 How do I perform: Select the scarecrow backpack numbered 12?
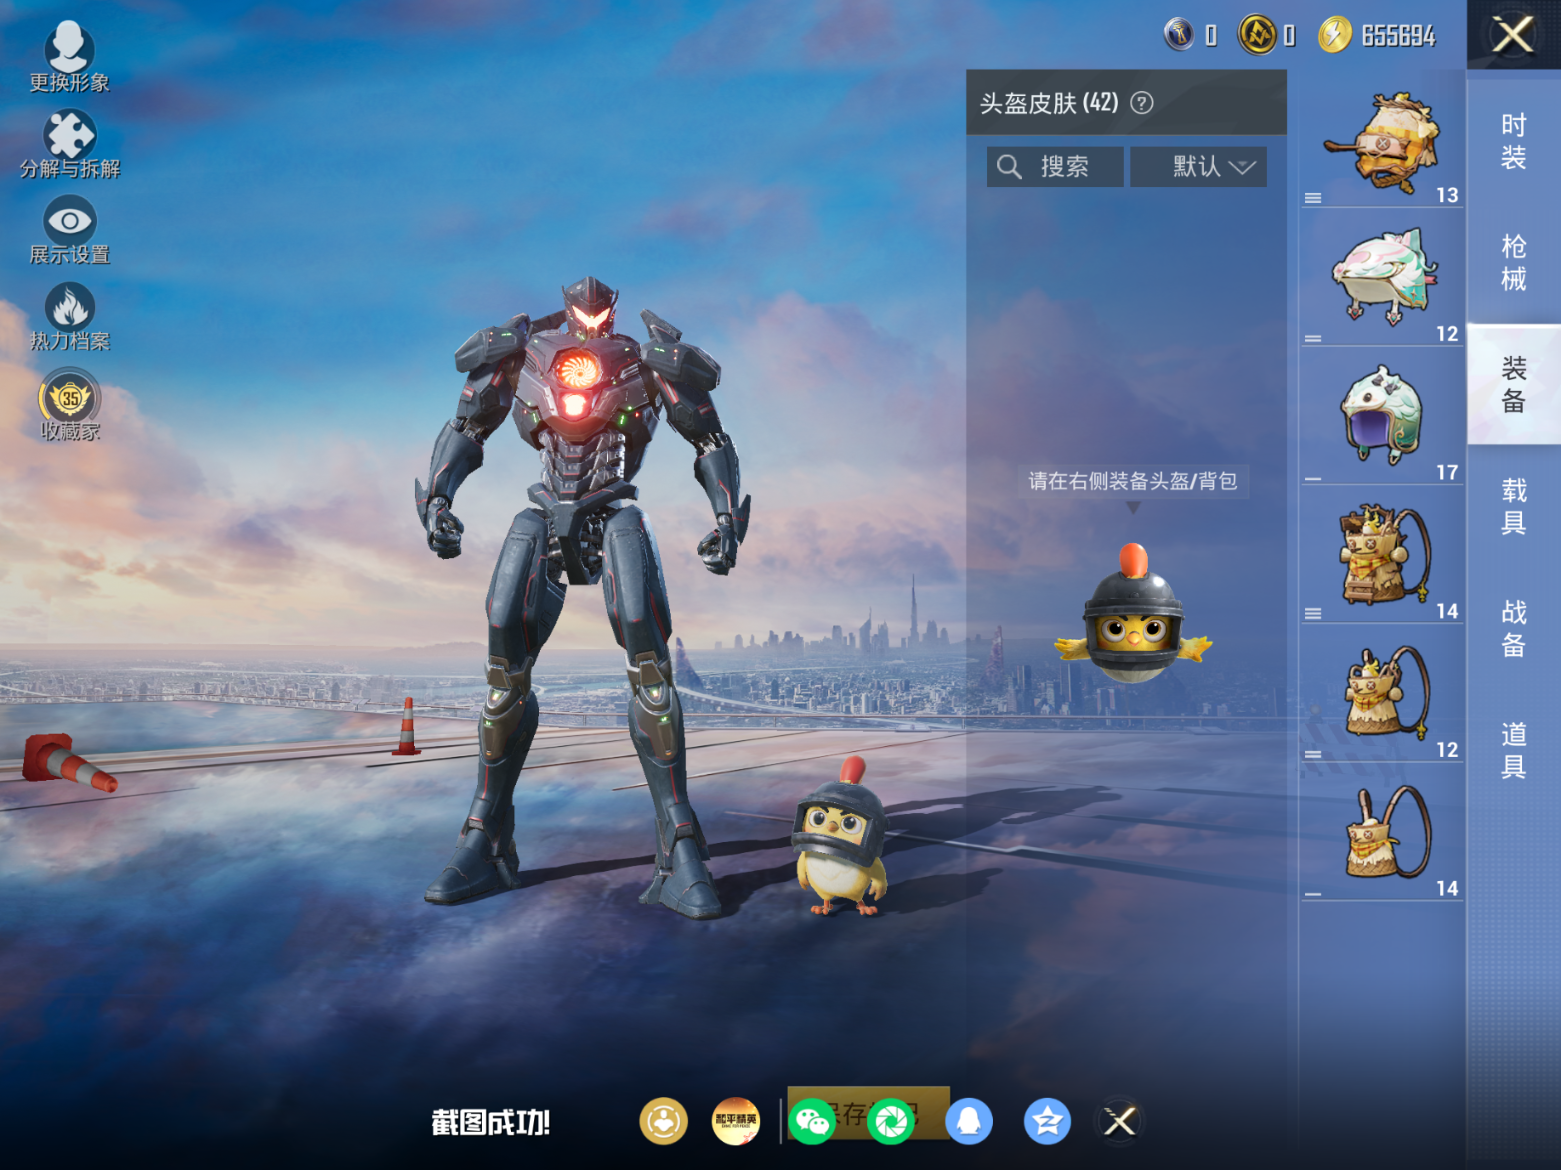coord(1382,696)
